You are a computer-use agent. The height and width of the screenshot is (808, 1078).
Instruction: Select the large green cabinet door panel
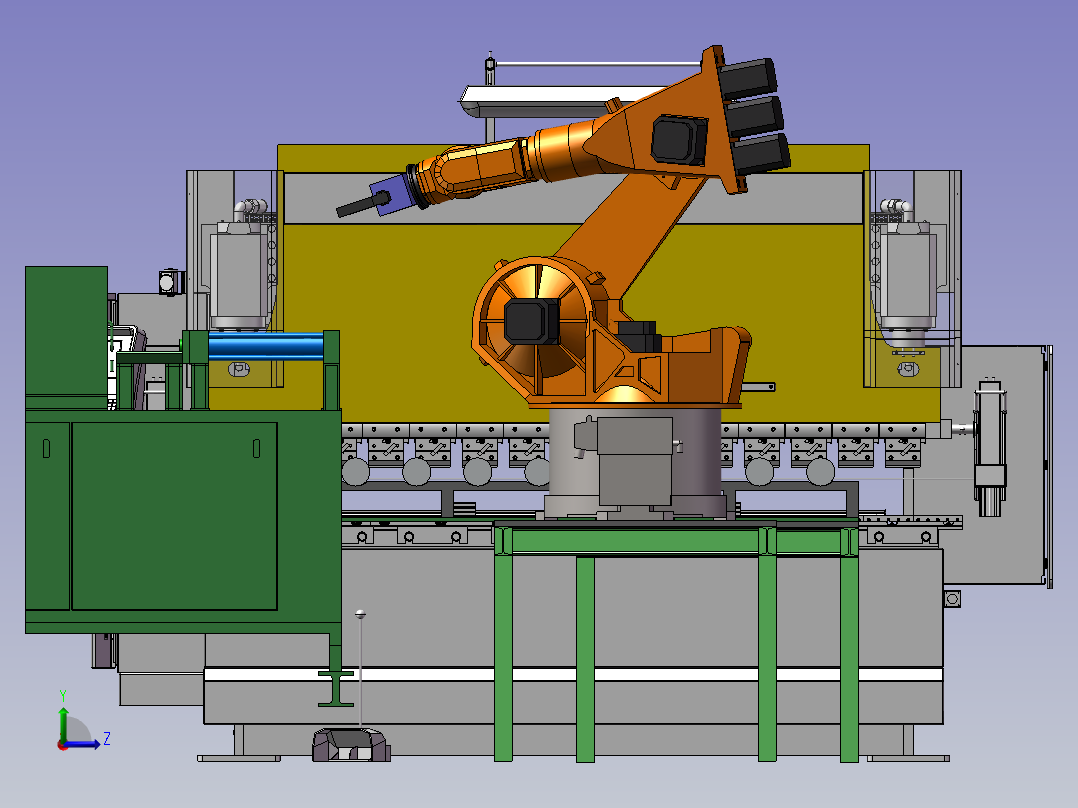(x=174, y=516)
